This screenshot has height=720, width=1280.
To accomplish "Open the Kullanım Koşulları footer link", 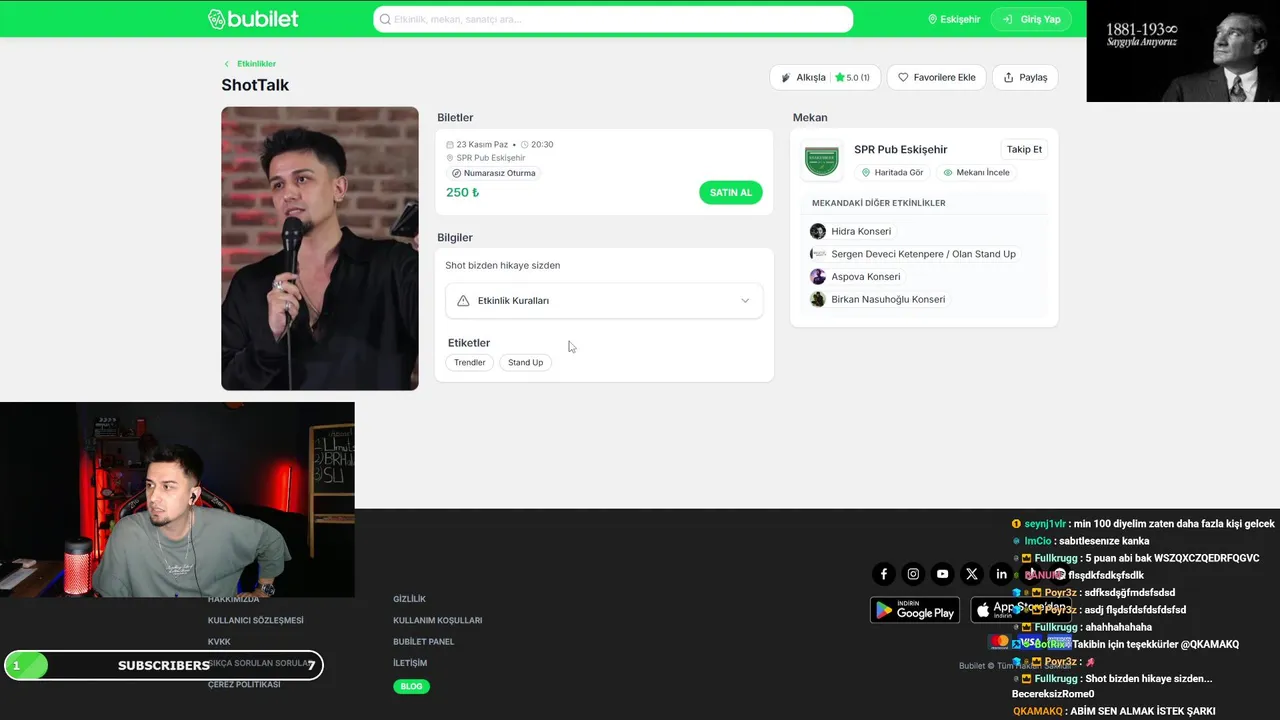I will pos(438,621).
